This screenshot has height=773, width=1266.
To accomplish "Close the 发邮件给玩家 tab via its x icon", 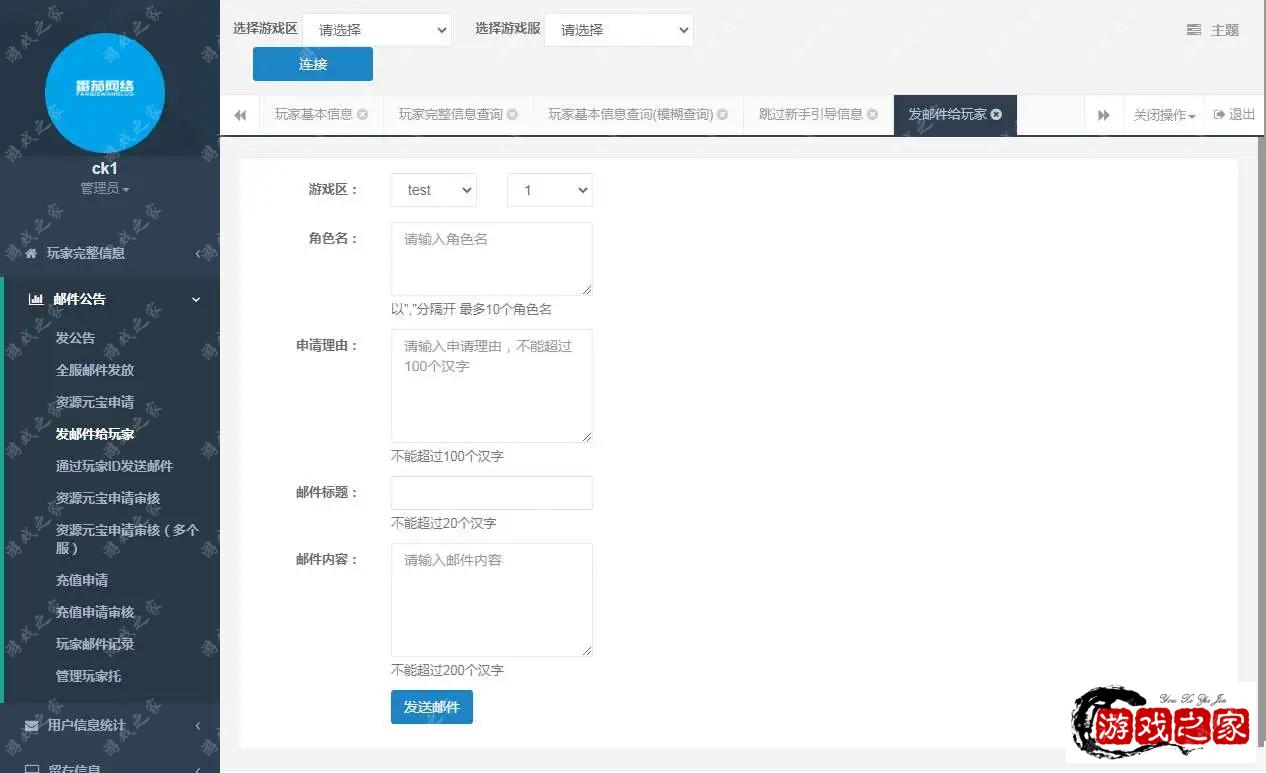I will pyautogui.click(x=996, y=114).
